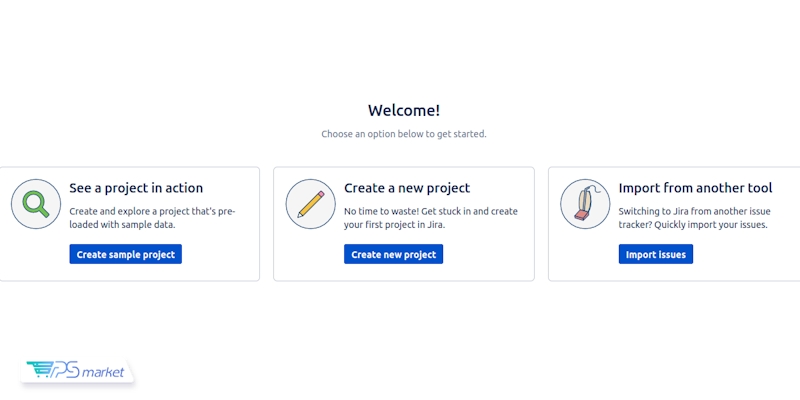This screenshot has height=400, width=800.
Task: Click the yellow pencil icon
Action: (310, 204)
